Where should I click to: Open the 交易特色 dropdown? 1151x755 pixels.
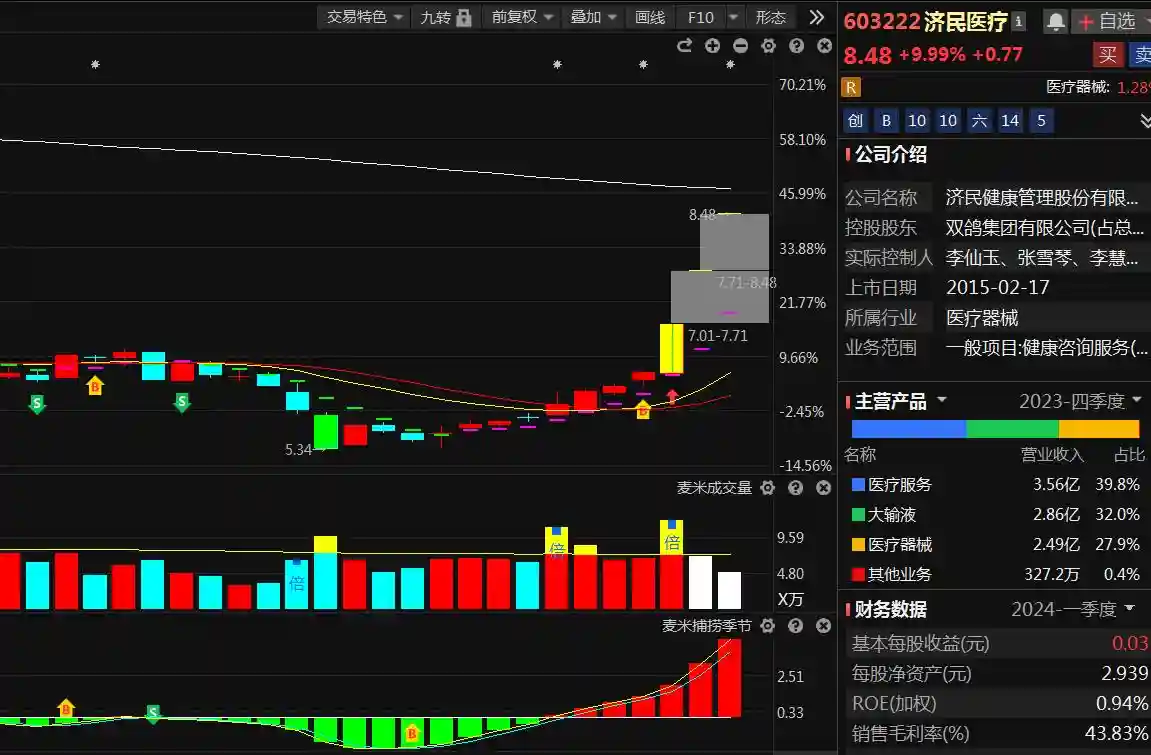point(365,17)
